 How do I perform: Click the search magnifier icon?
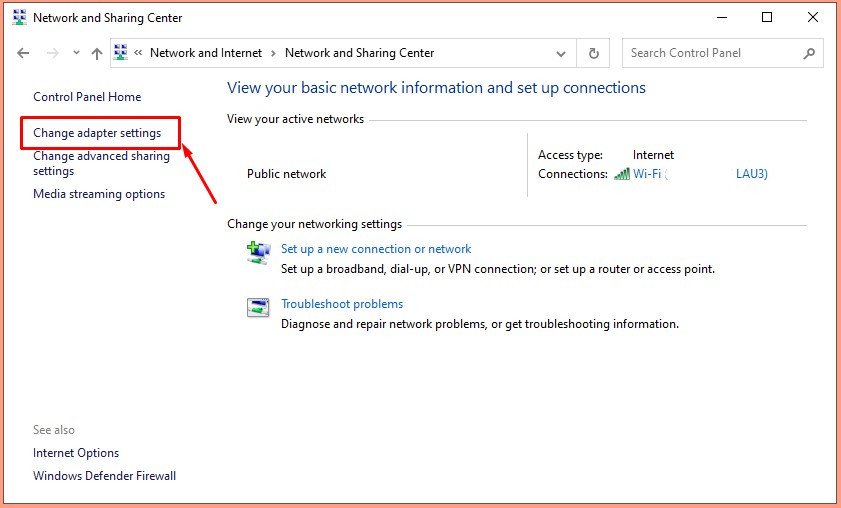click(809, 53)
